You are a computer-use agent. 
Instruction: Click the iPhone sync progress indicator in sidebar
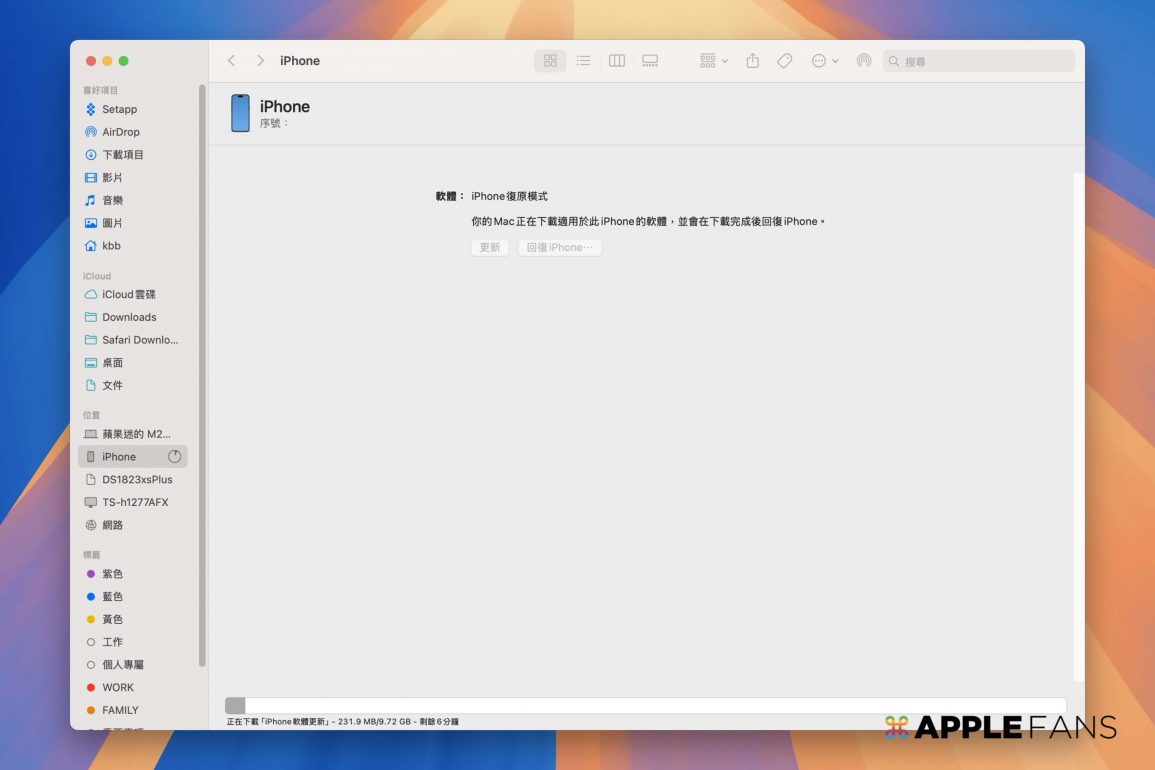coord(175,457)
